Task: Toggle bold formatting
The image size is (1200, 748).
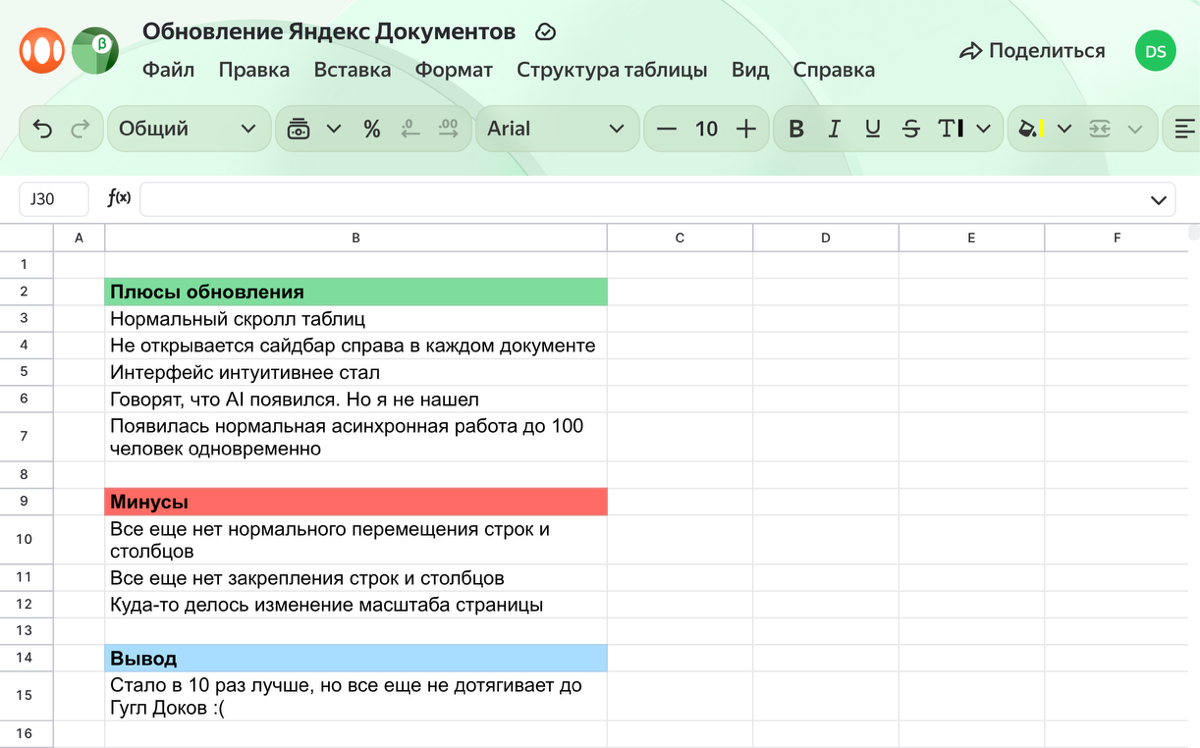Action: 796,128
